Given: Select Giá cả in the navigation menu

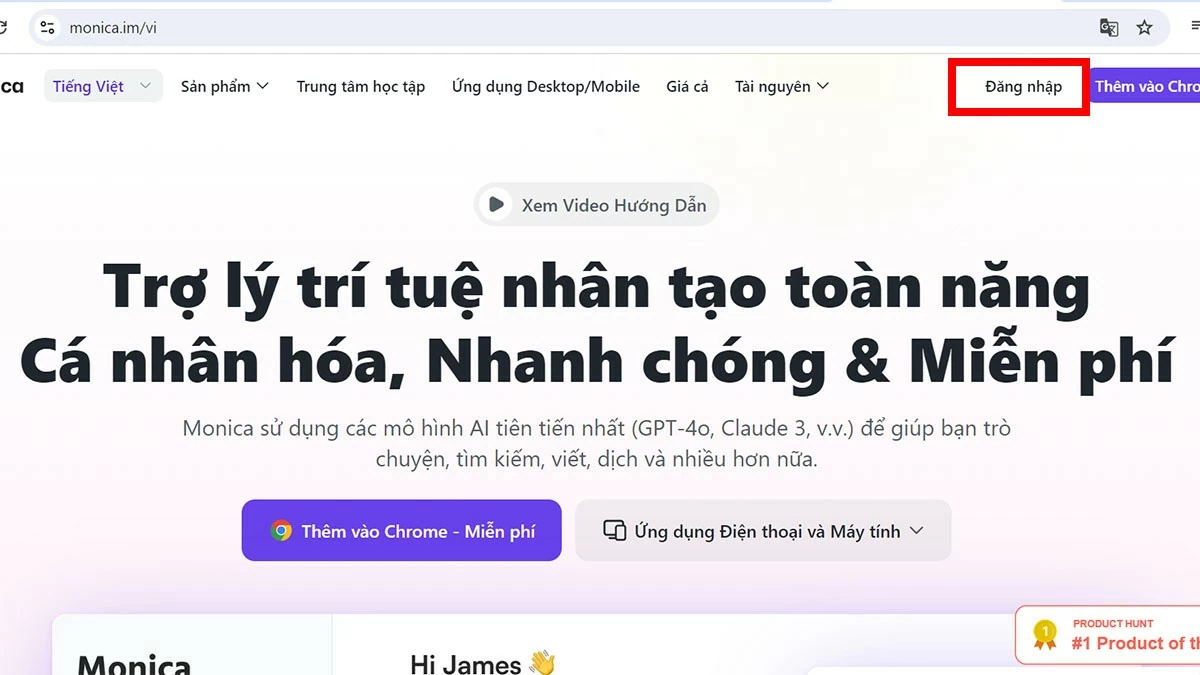Looking at the screenshot, I should pyautogui.click(x=687, y=86).
